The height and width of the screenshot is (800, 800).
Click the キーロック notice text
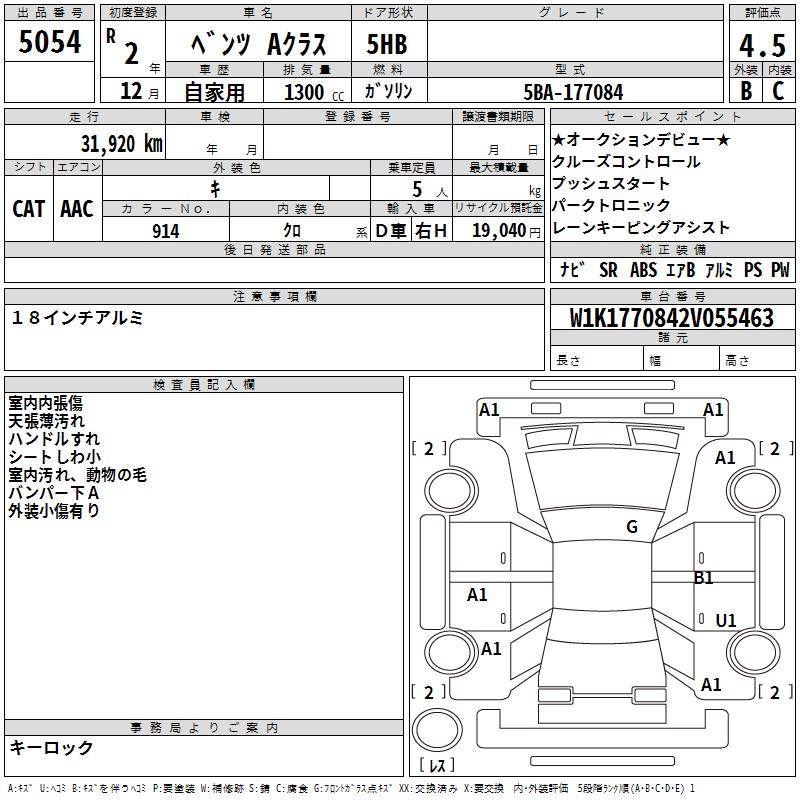click(x=51, y=747)
